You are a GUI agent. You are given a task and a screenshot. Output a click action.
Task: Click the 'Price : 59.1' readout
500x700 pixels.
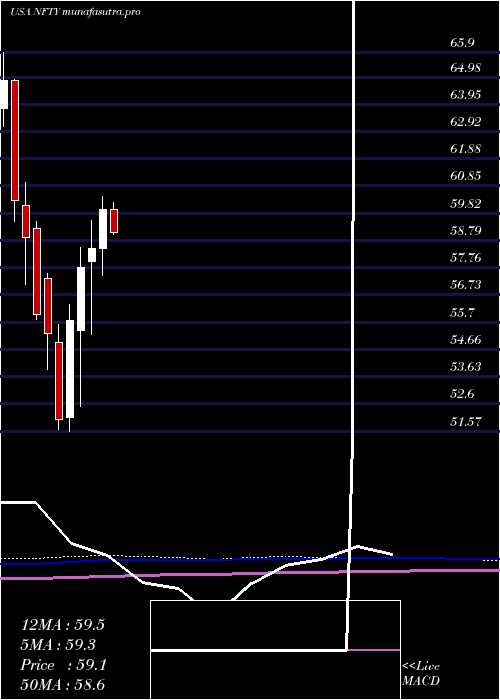click(x=63, y=665)
